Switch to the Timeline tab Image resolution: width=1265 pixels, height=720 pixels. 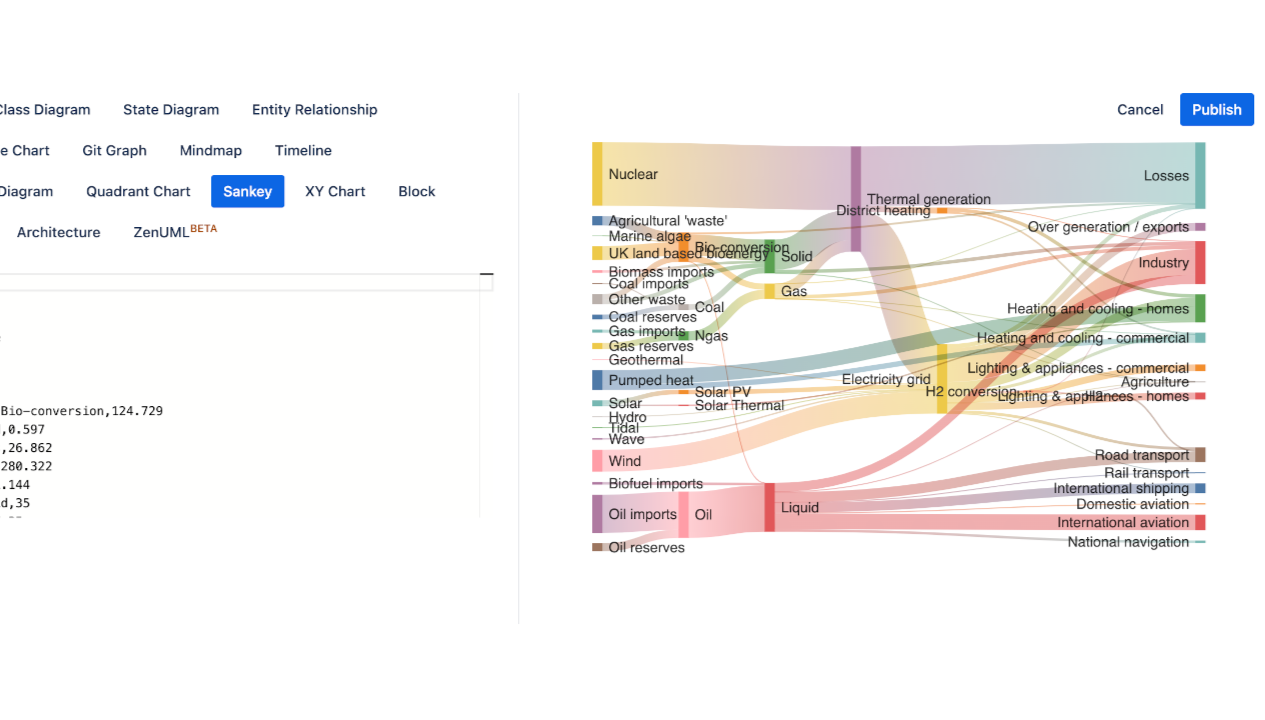tap(303, 151)
